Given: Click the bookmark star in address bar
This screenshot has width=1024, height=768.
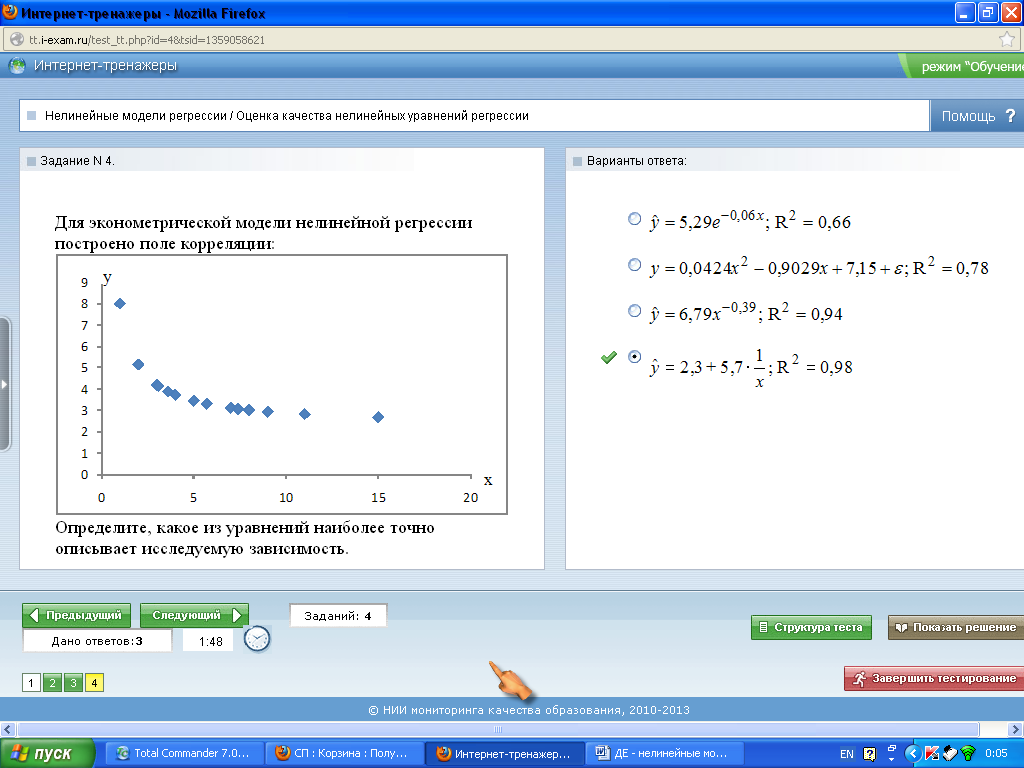Looking at the screenshot, I should click(1006, 40).
